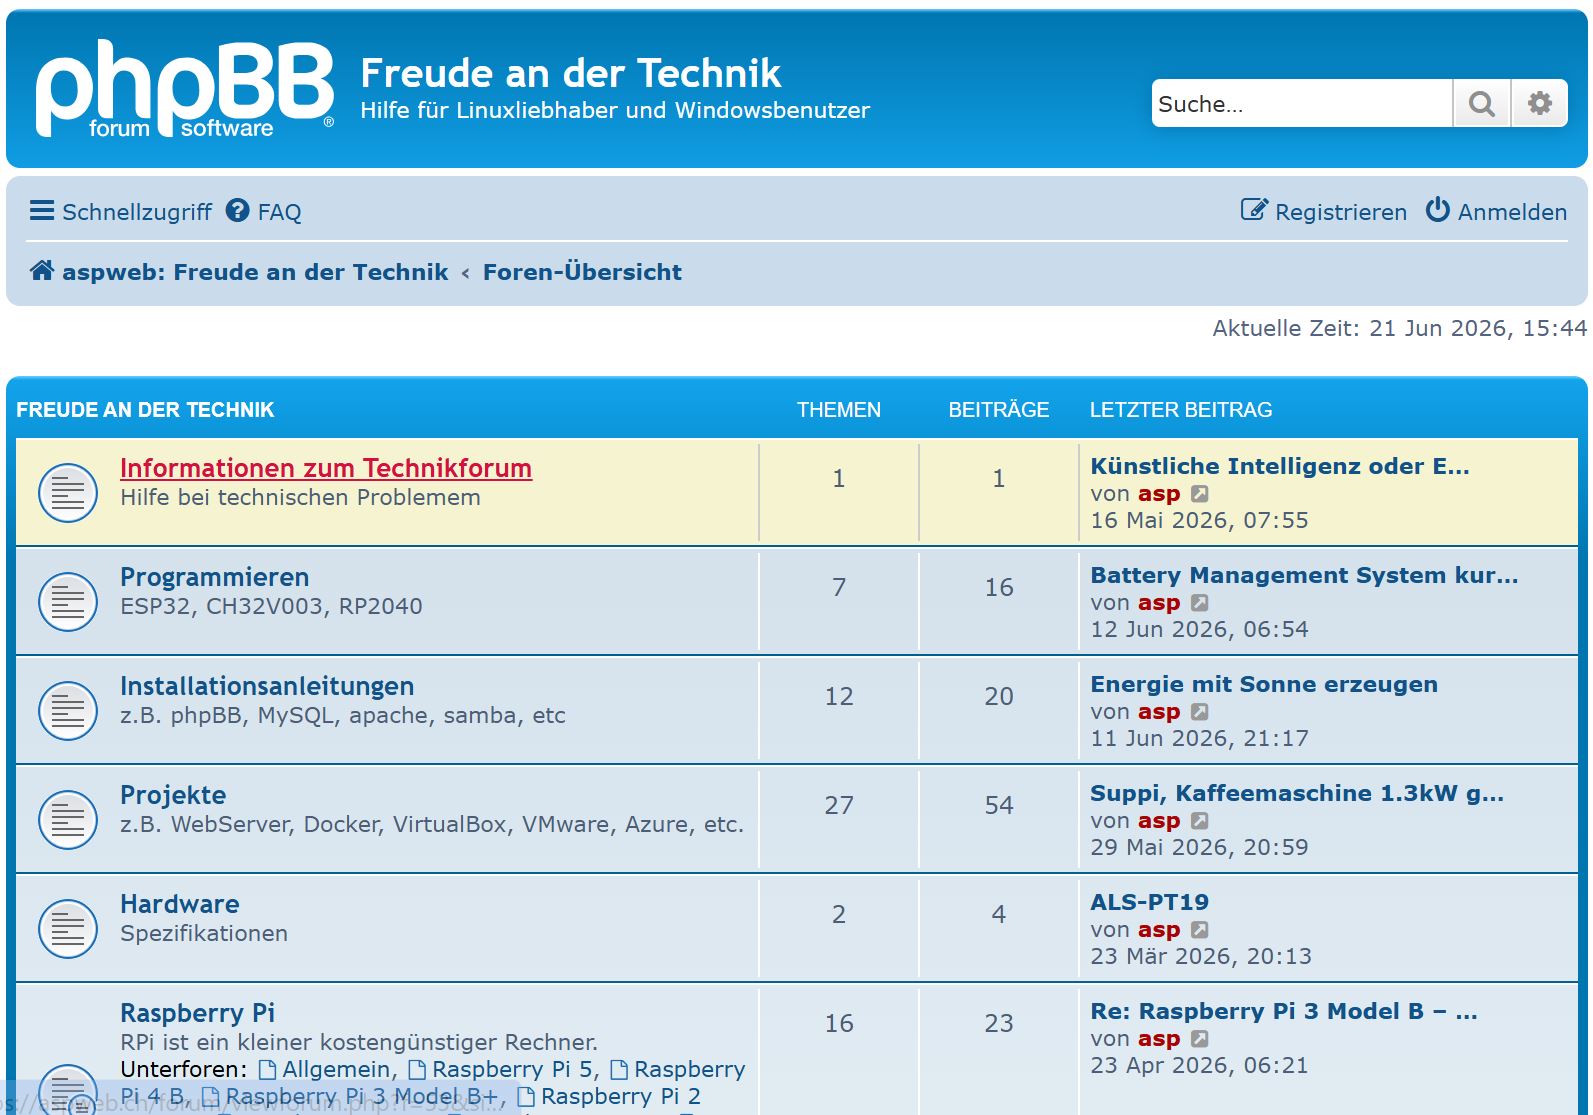Open the Schnellzugriff quick links menu
Viewport: 1593px width, 1115px height.
(x=121, y=211)
